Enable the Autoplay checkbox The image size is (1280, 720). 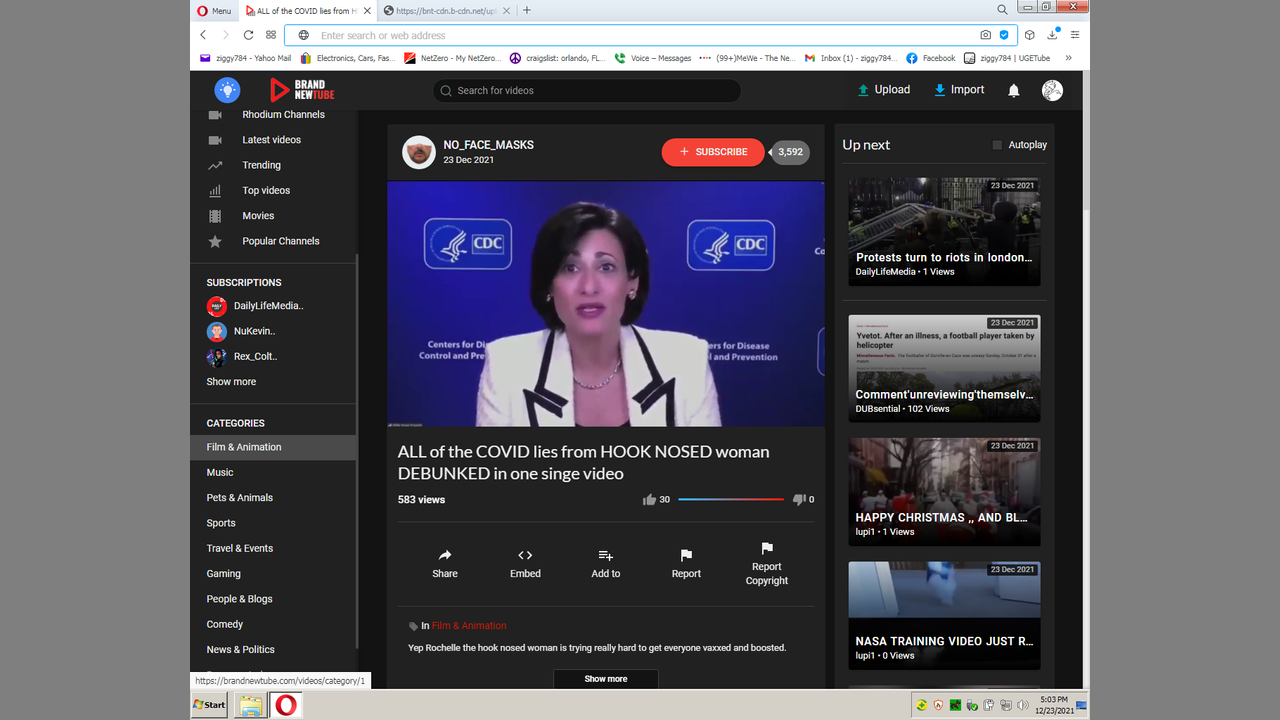997,145
